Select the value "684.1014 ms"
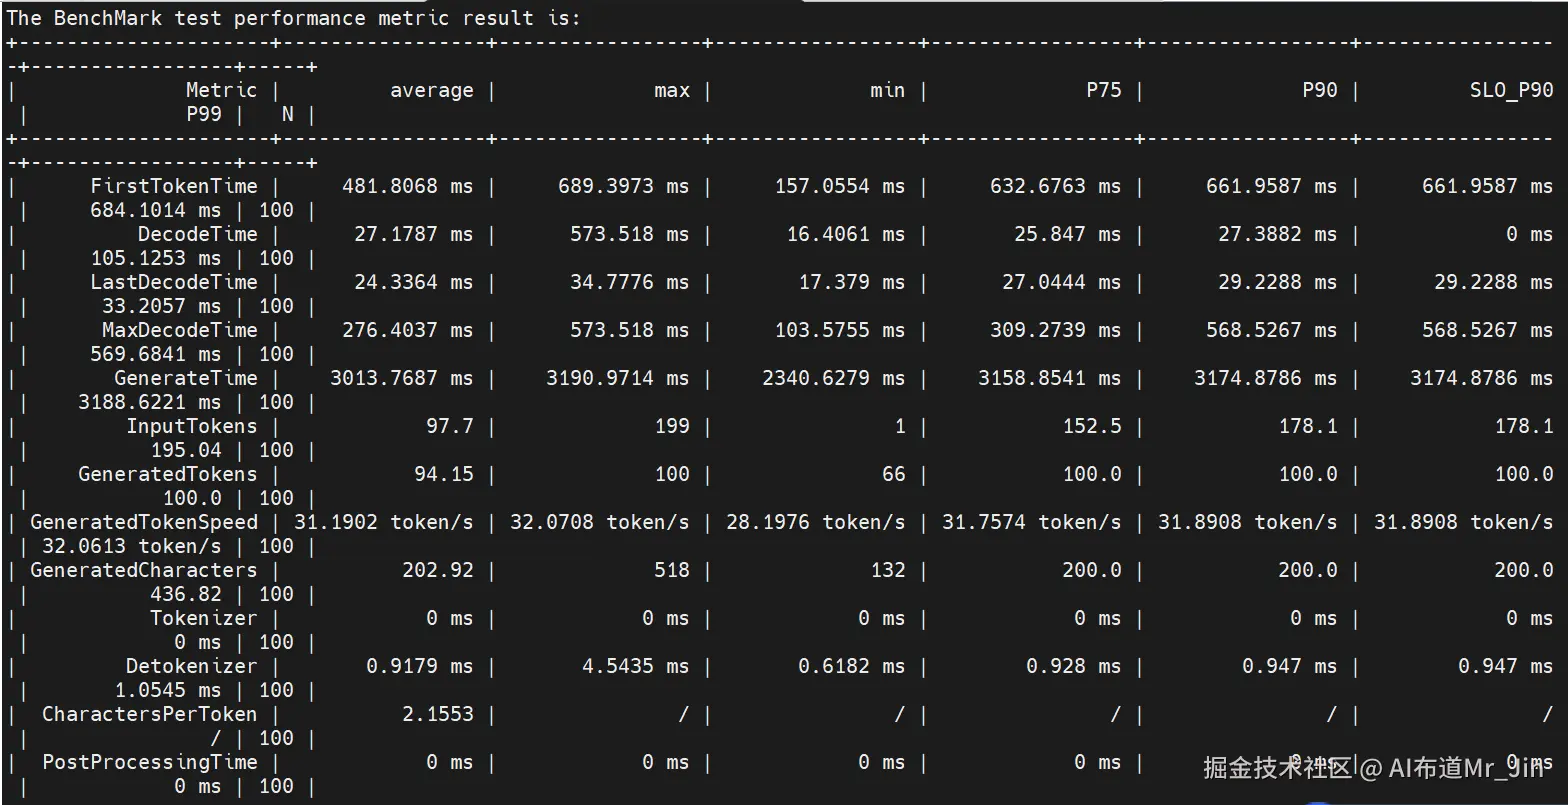This screenshot has height=805, width=1568. click(155, 210)
